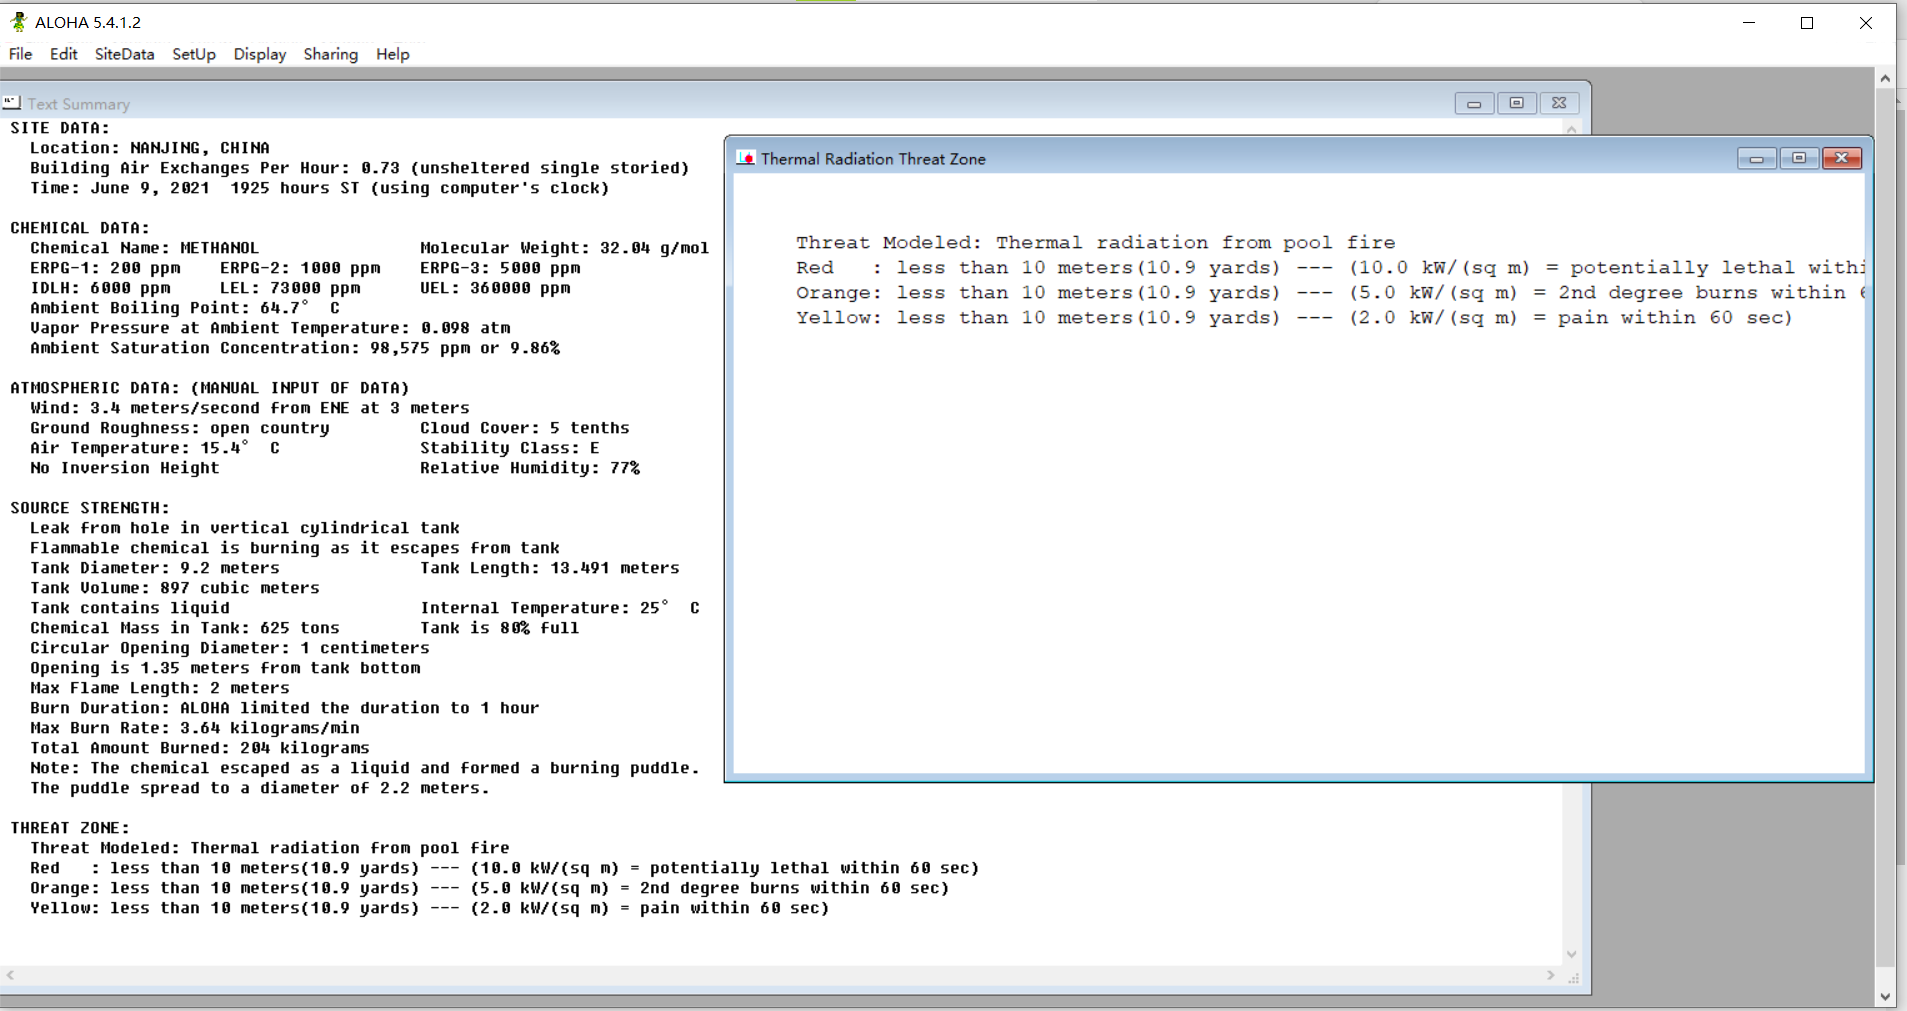Click the ALOHA application icon in title bar

[x=18, y=22]
